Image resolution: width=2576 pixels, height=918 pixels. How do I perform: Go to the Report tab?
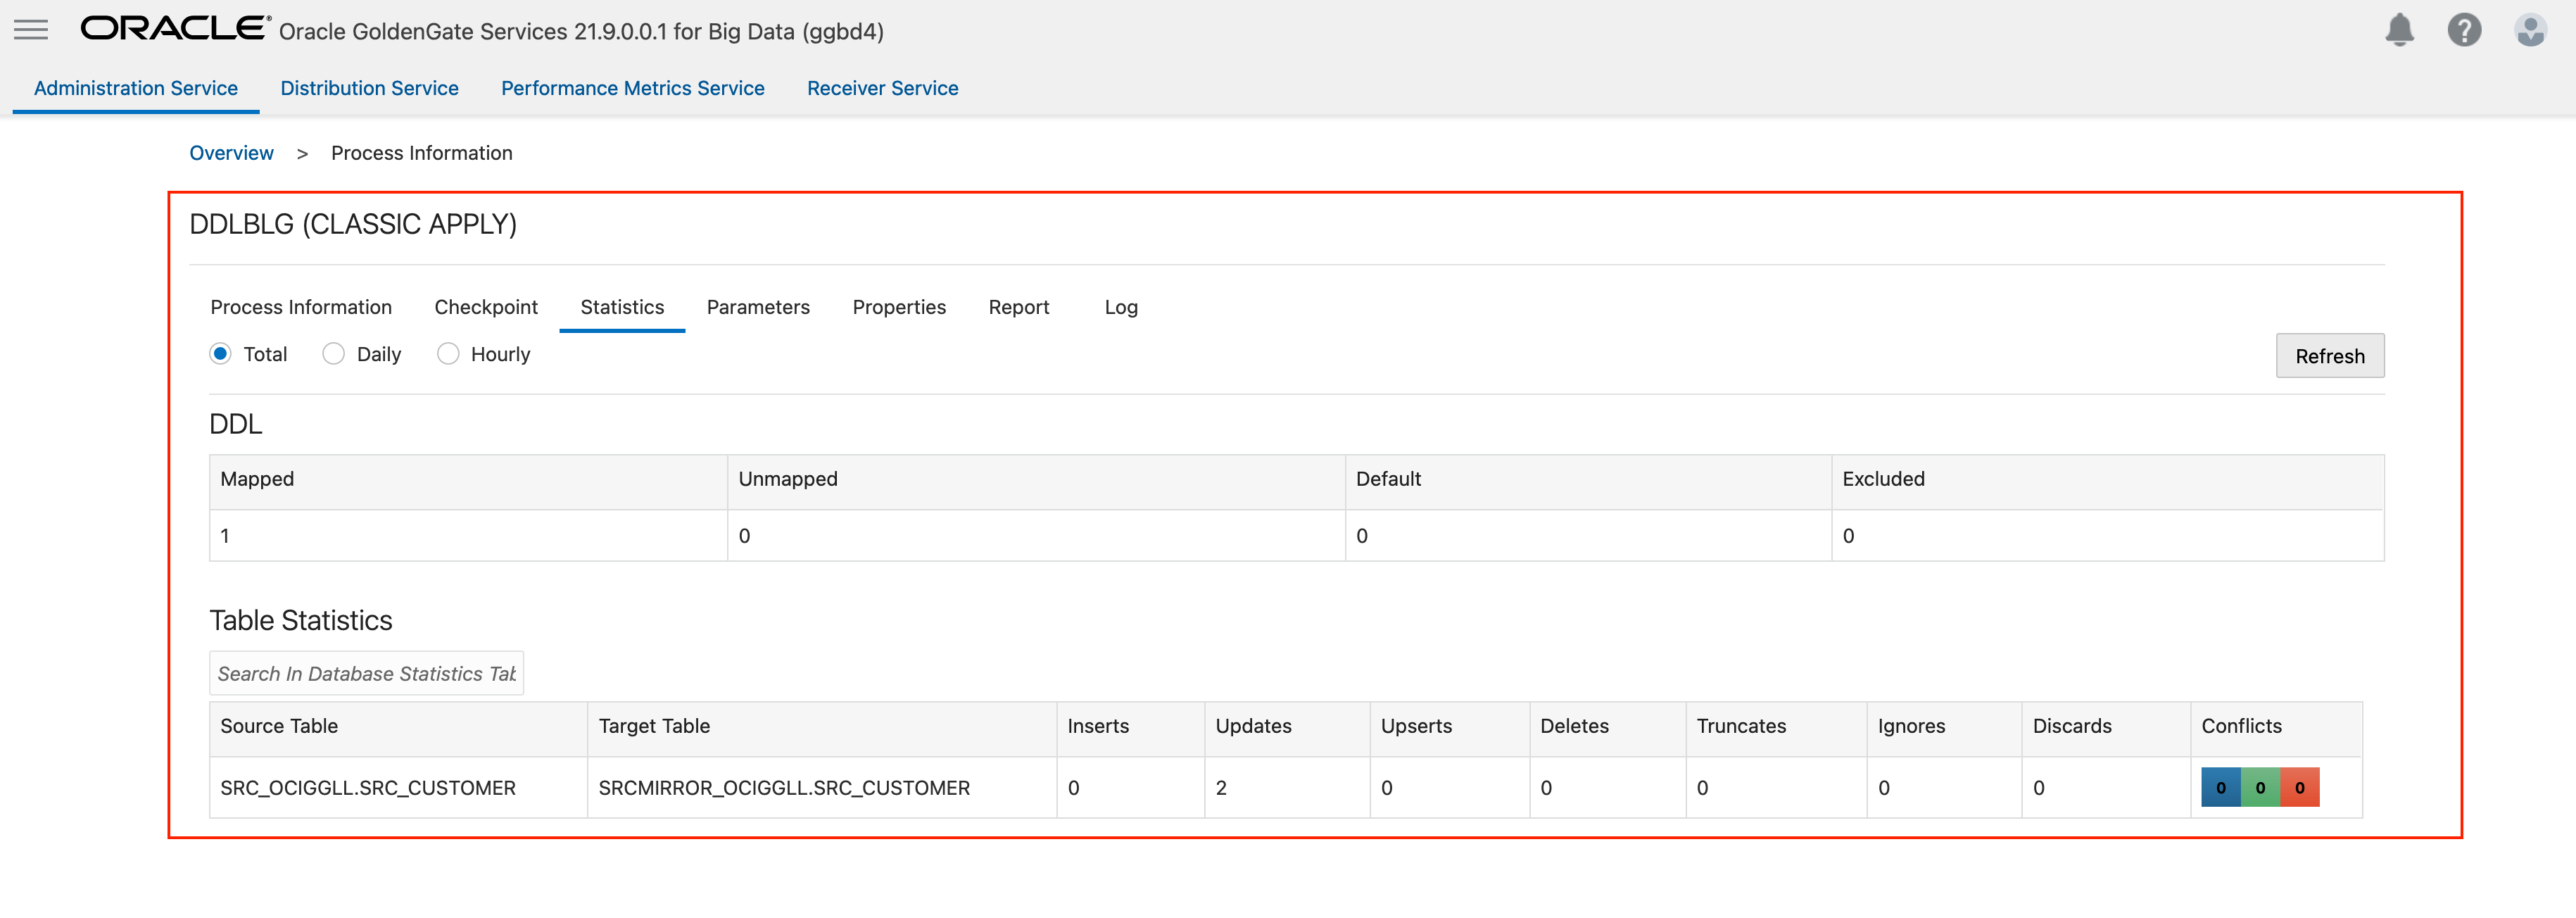pos(1018,307)
